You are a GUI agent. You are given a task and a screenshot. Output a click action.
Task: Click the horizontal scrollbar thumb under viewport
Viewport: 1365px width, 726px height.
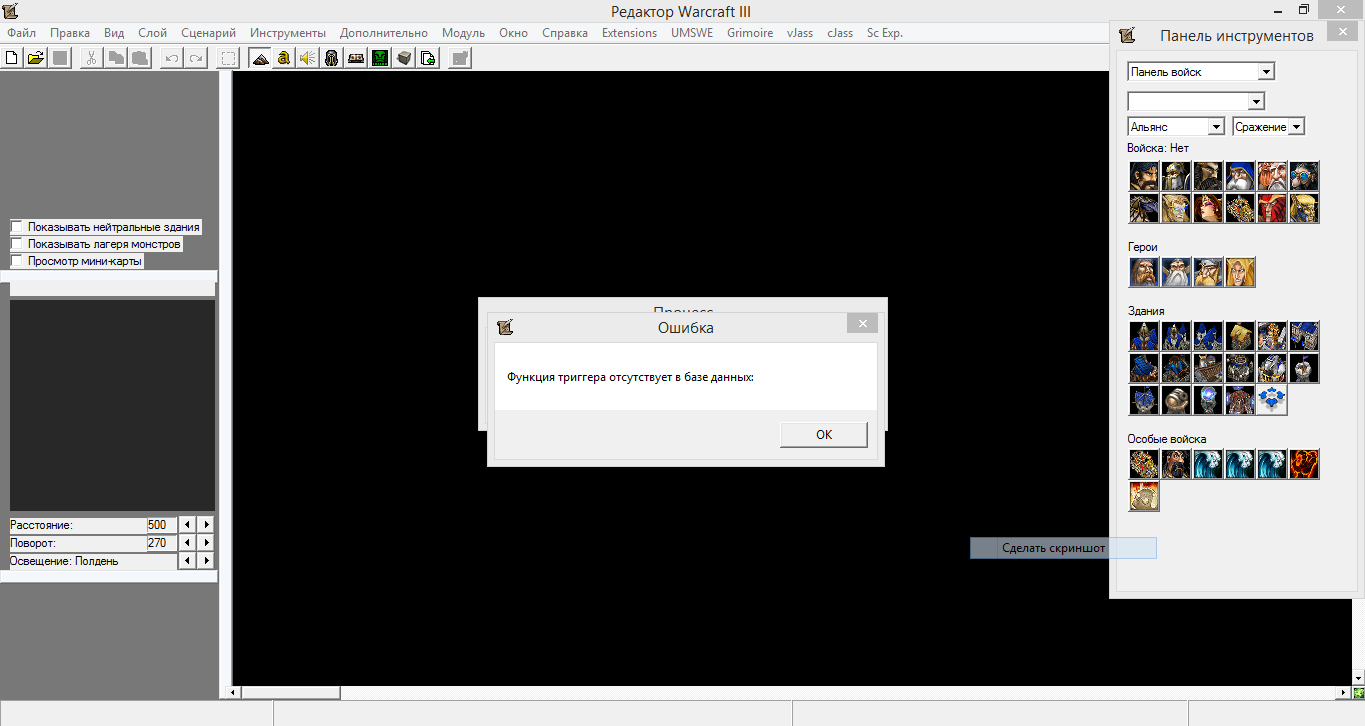tap(291, 692)
